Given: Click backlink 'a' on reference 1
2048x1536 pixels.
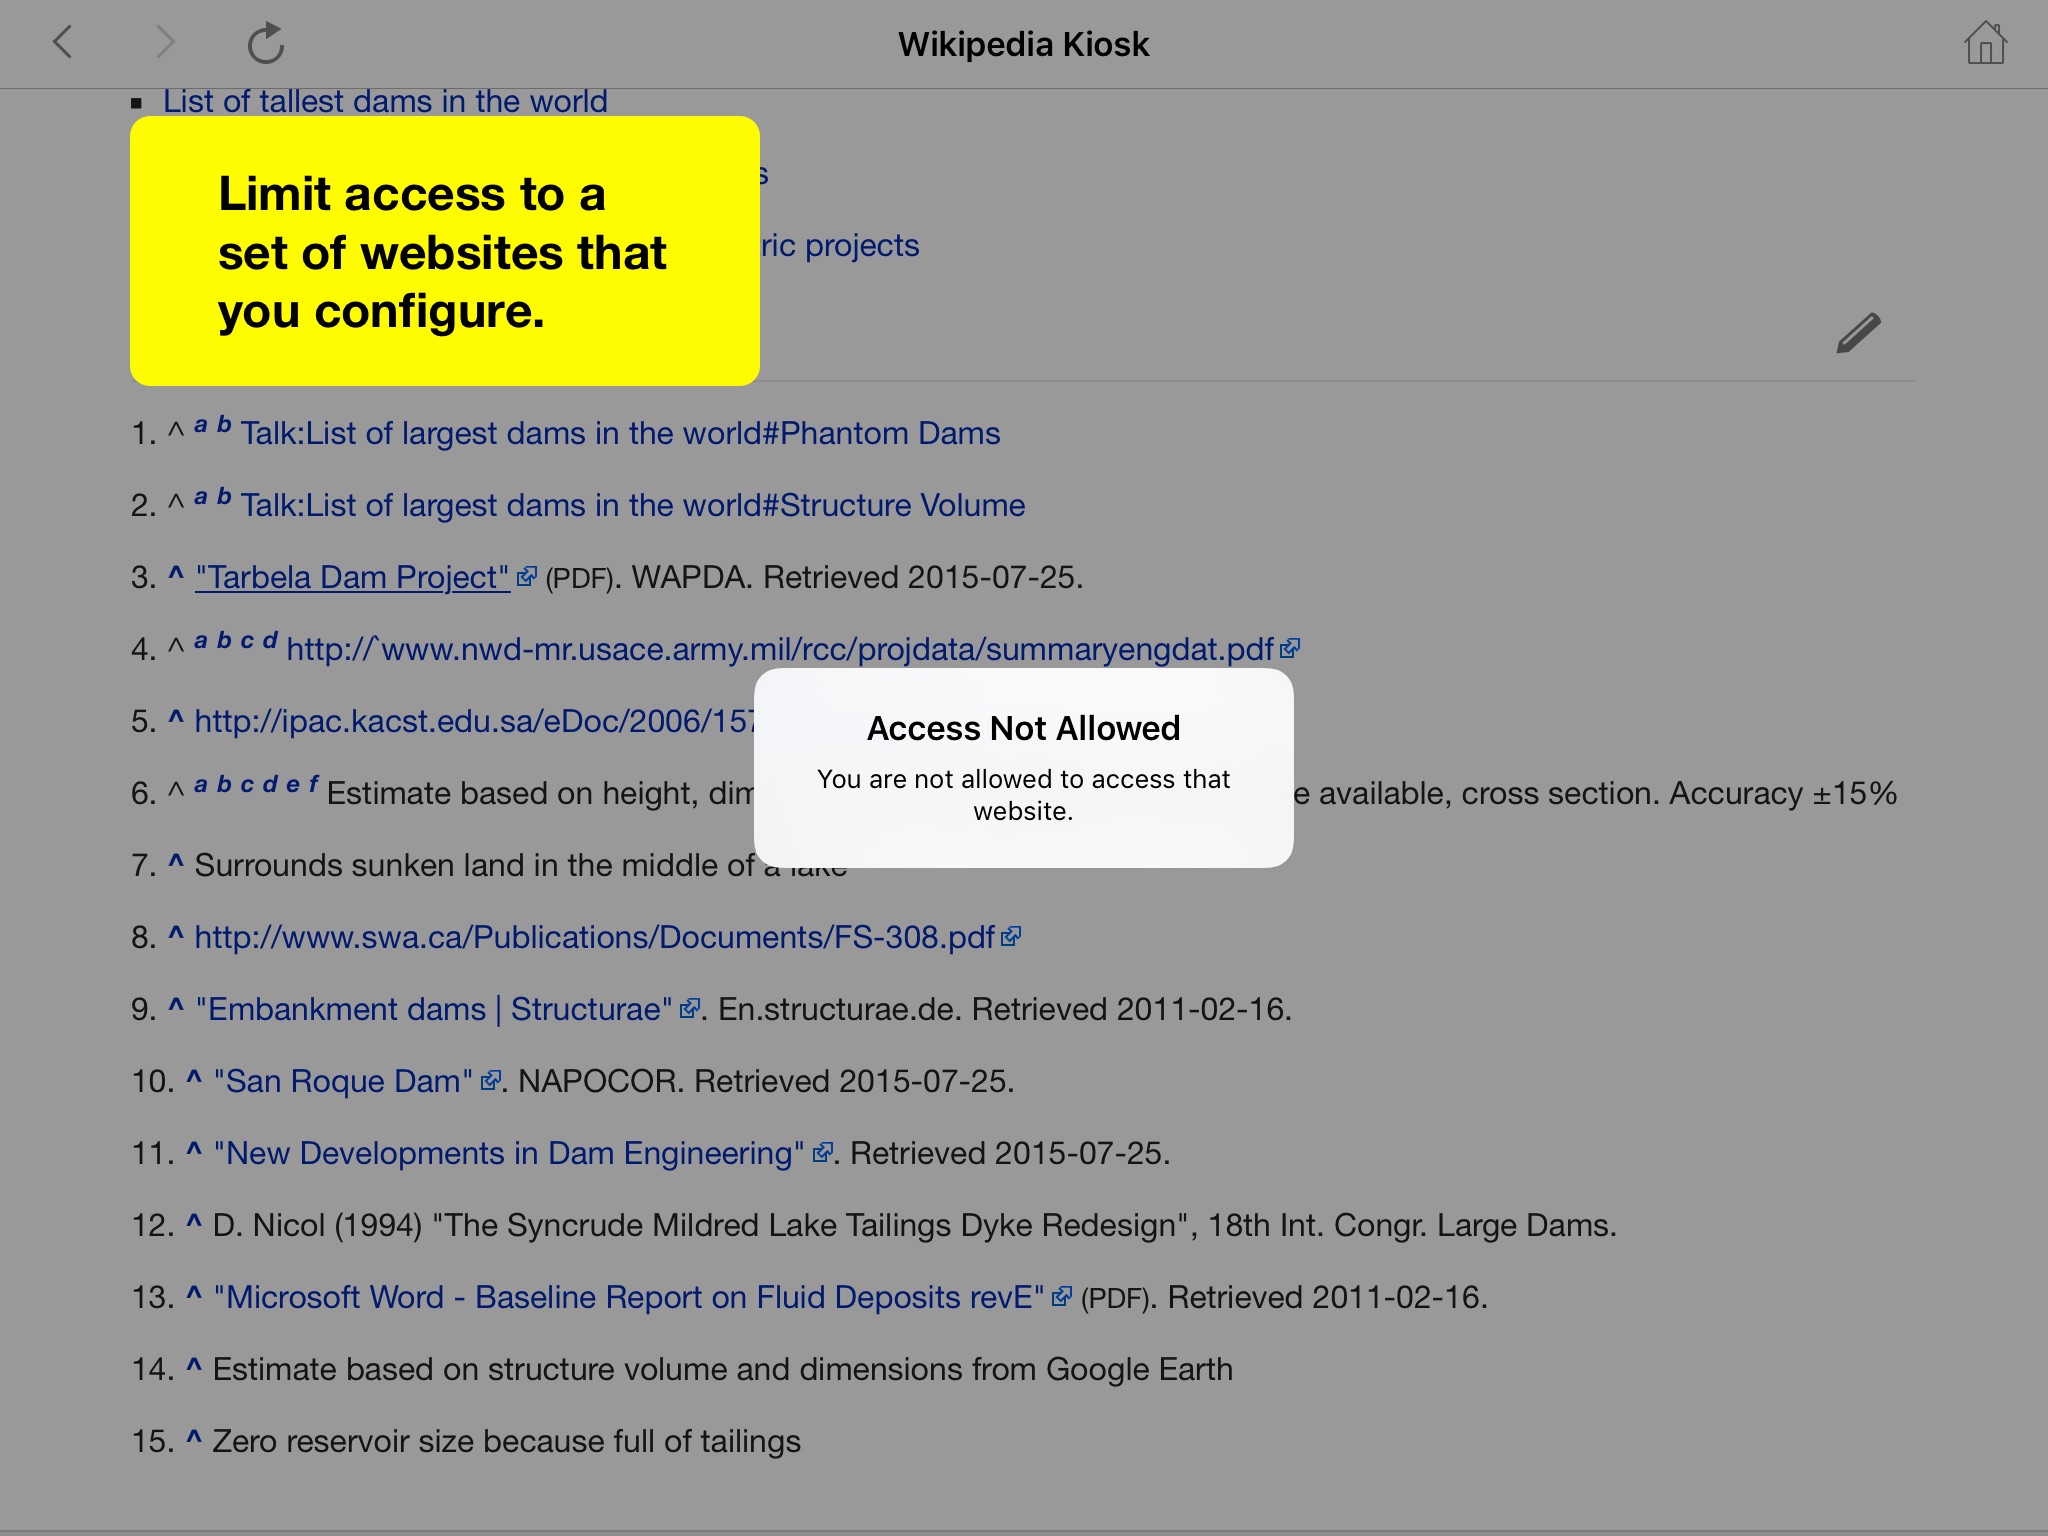Looking at the screenshot, I should pos(201,425).
